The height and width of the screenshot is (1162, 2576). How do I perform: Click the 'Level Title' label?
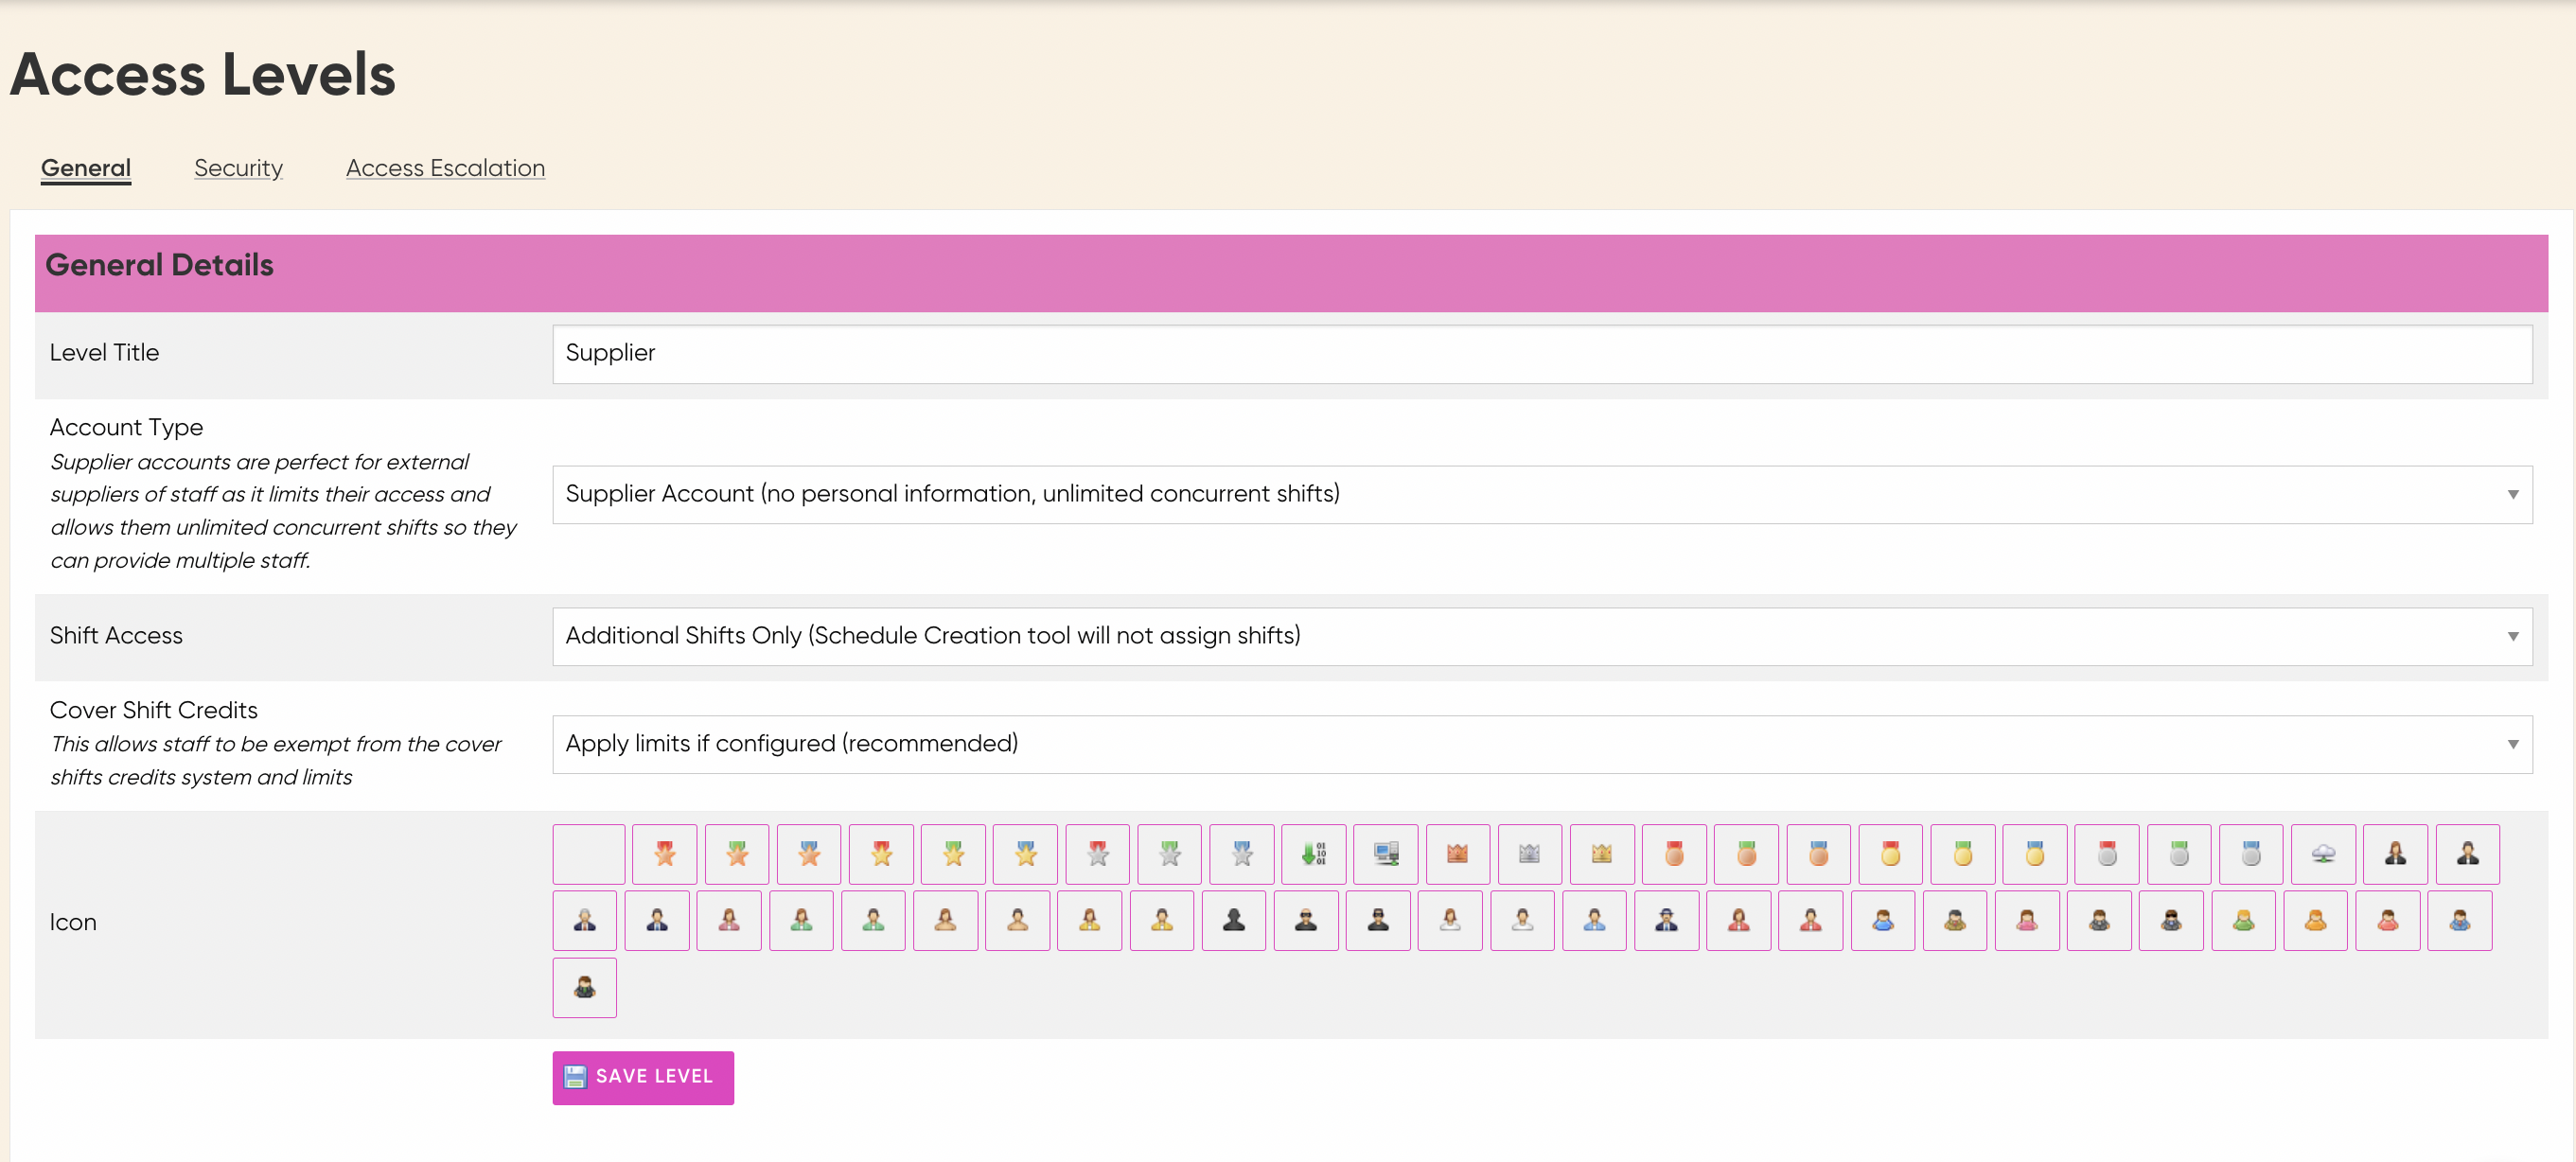(104, 352)
